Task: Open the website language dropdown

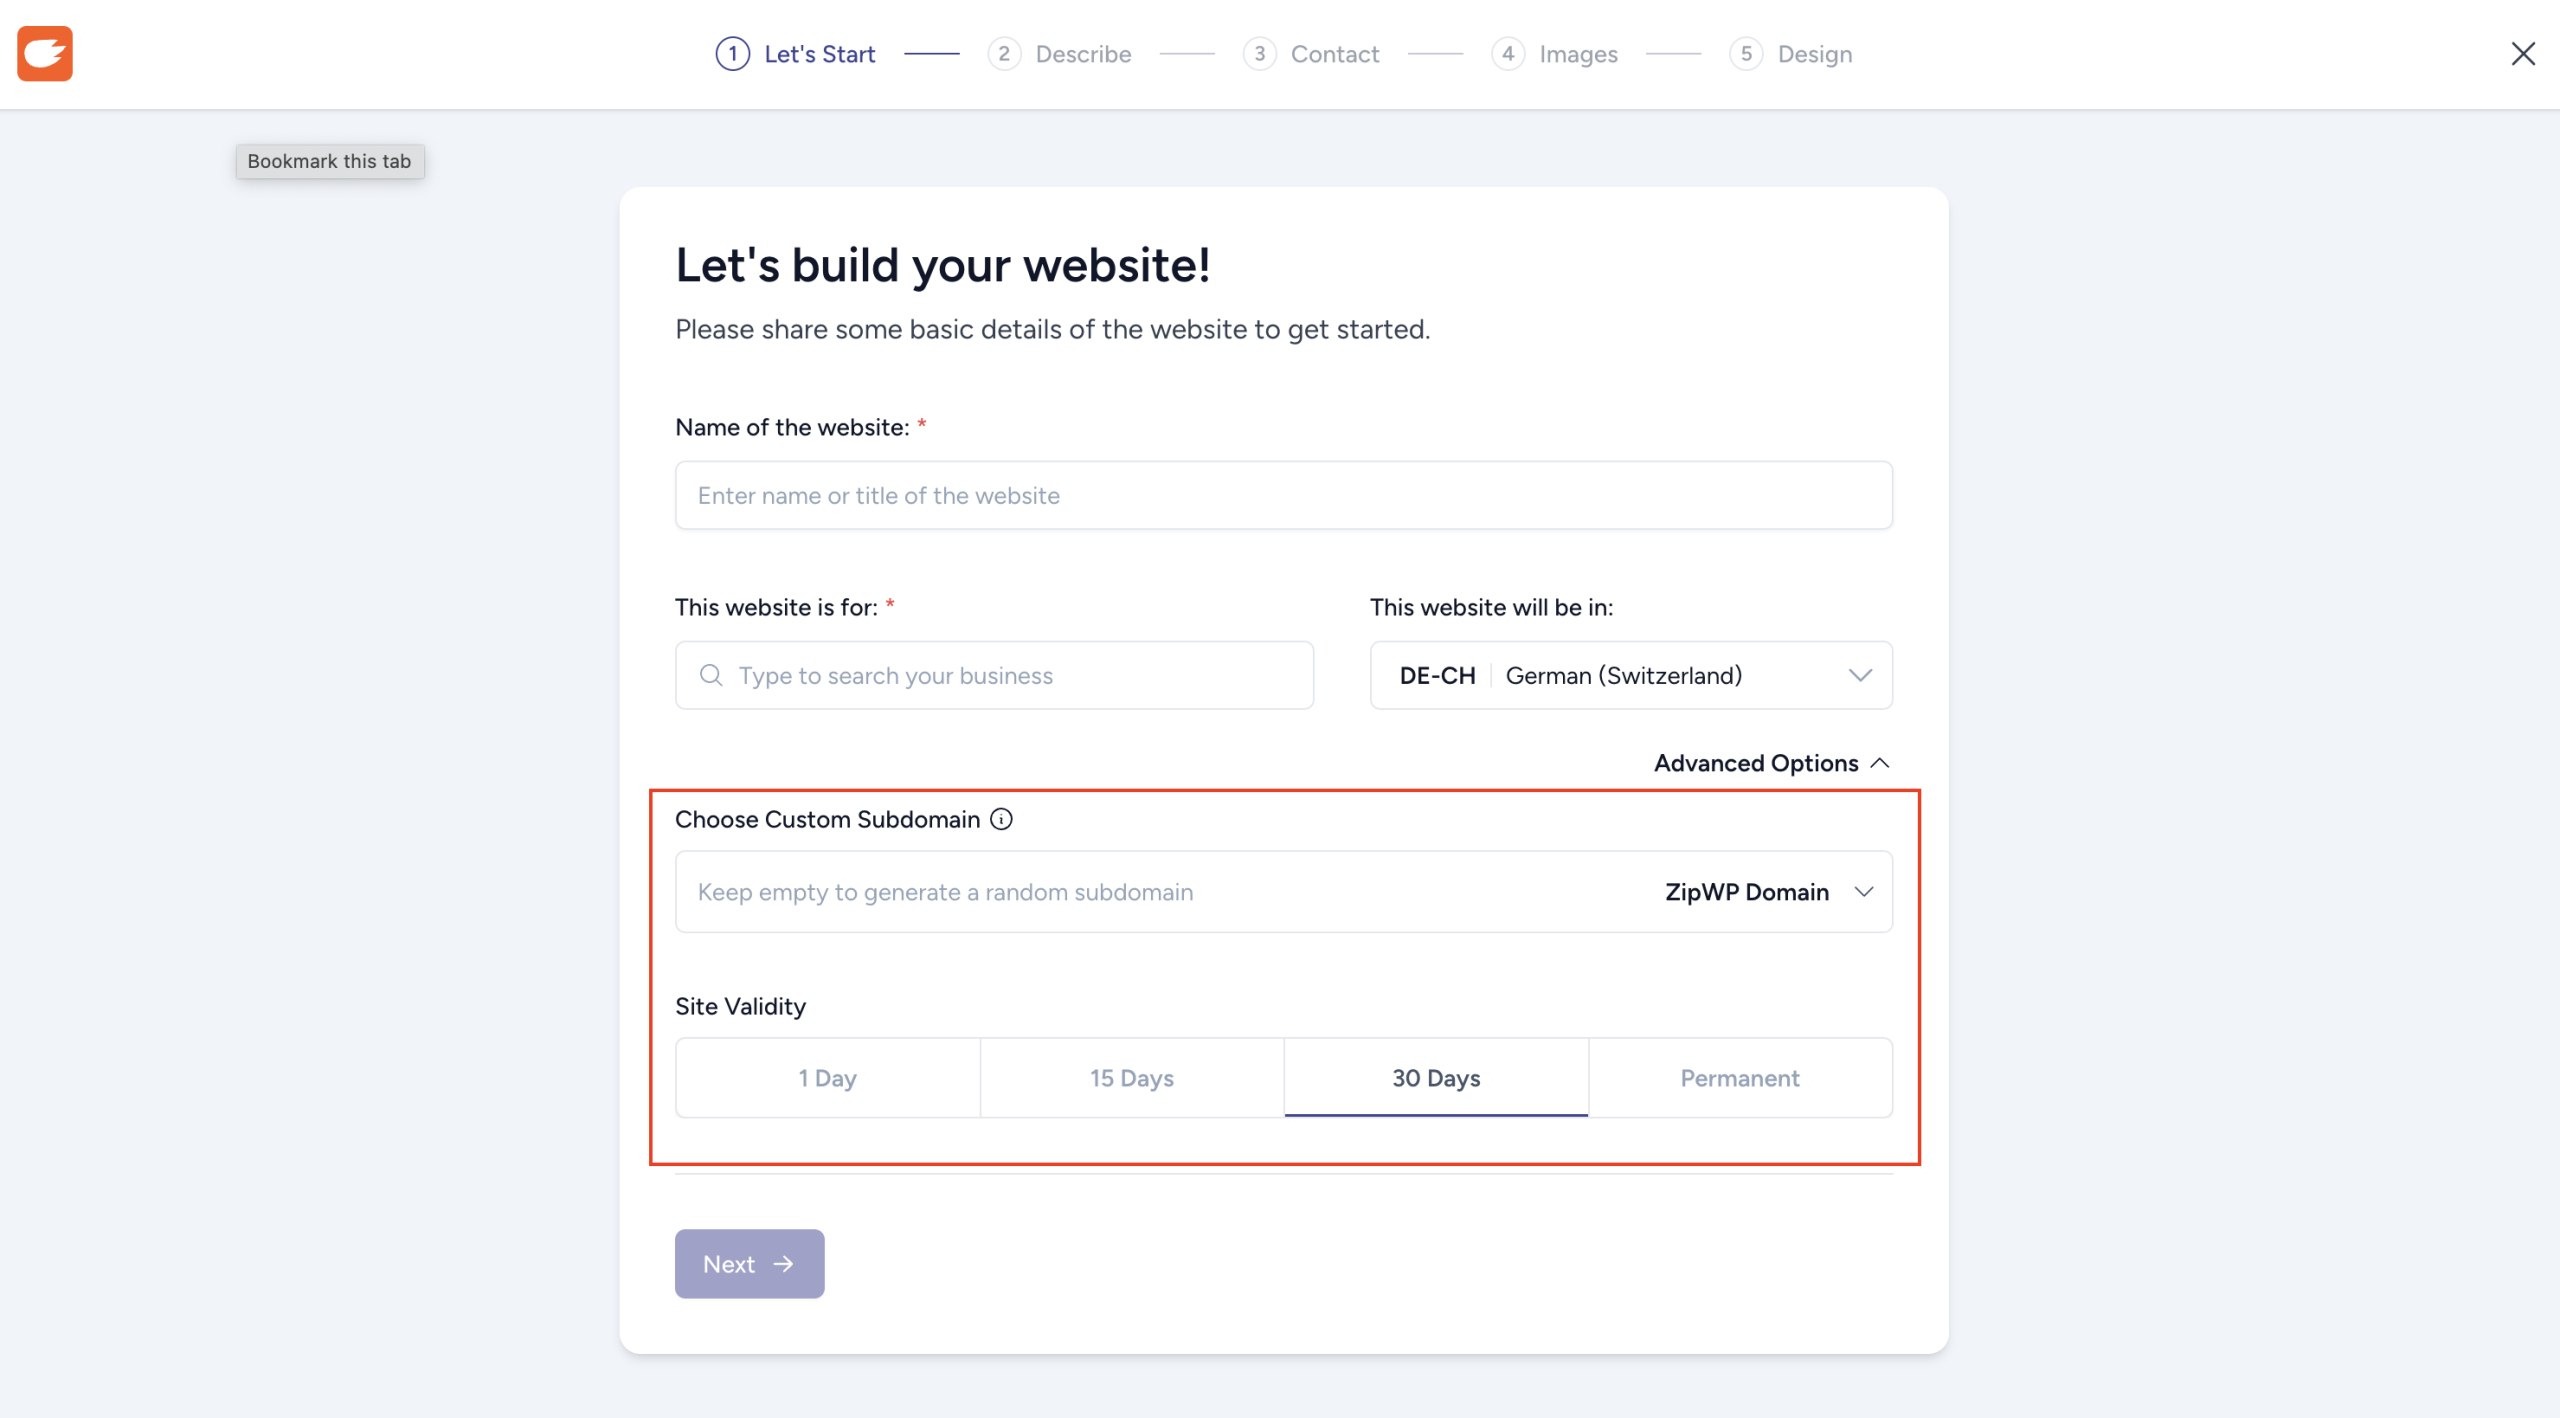Action: tap(1630, 675)
